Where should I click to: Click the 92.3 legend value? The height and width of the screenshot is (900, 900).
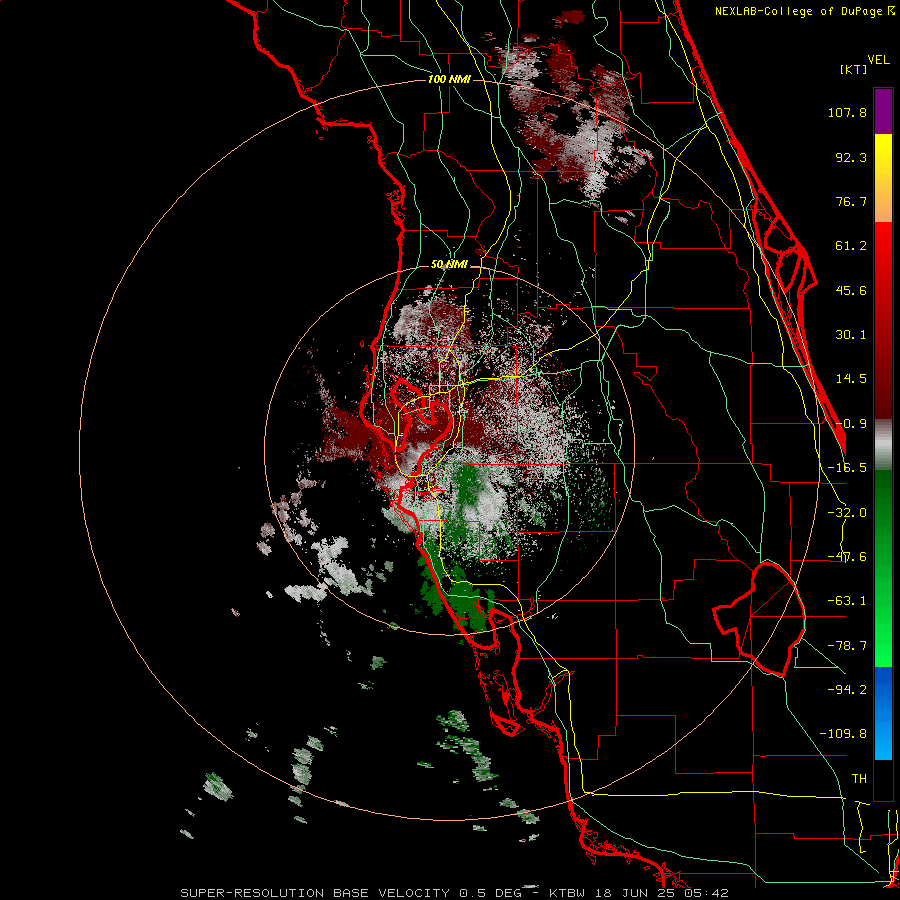tap(851, 157)
